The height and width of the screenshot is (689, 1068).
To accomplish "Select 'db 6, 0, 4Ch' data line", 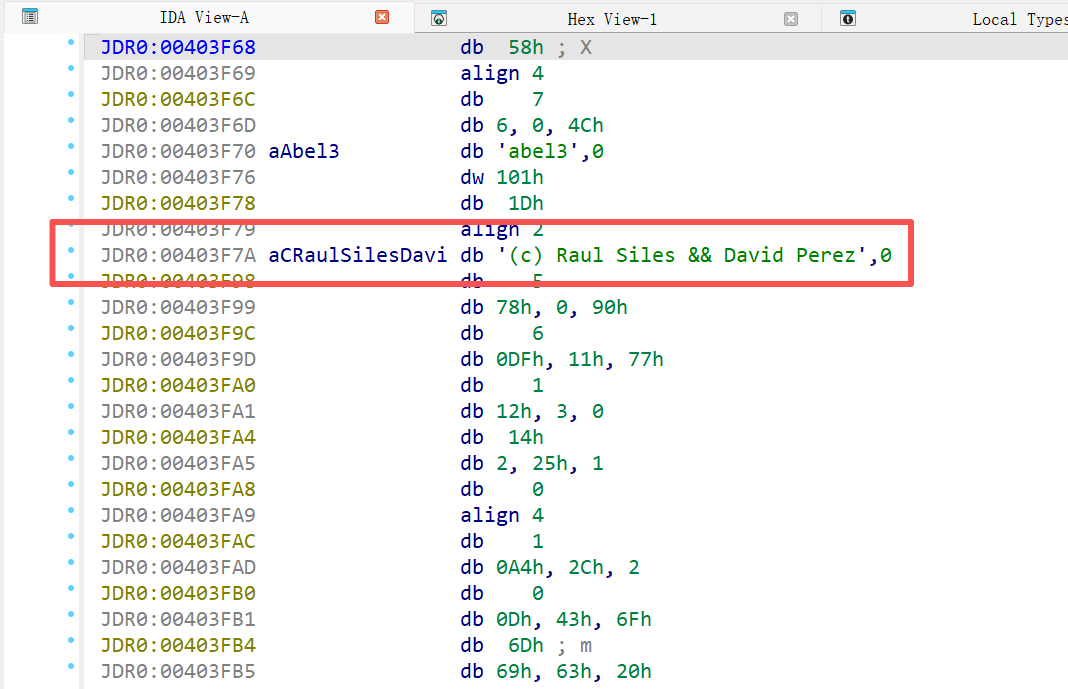I will 532,125.
